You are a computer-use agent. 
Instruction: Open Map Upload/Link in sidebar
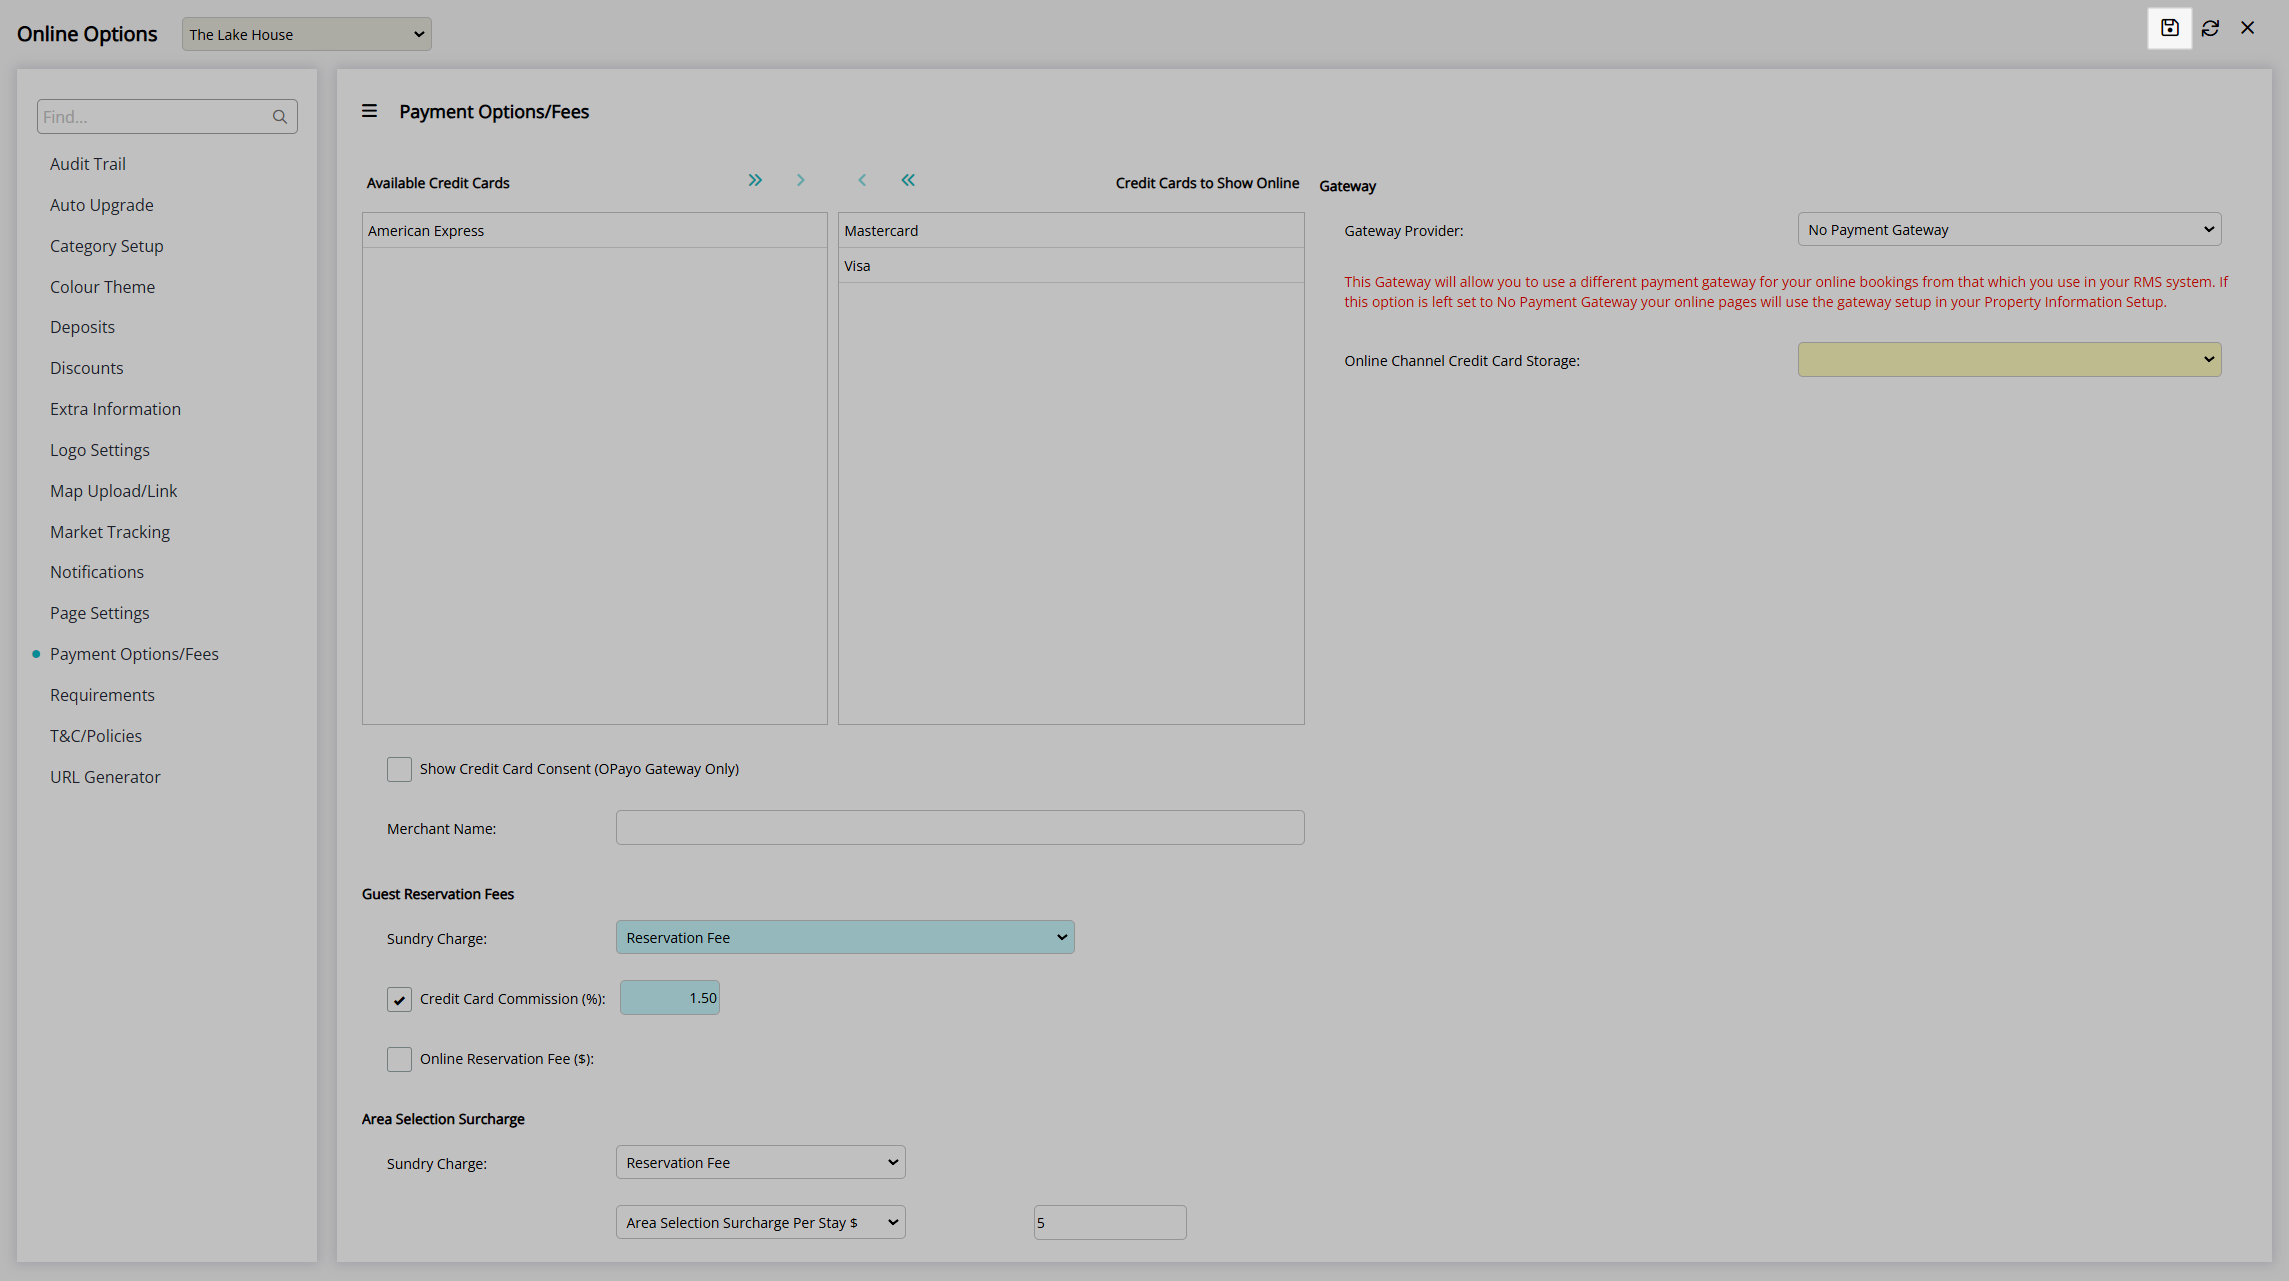[x=114, y=491]
